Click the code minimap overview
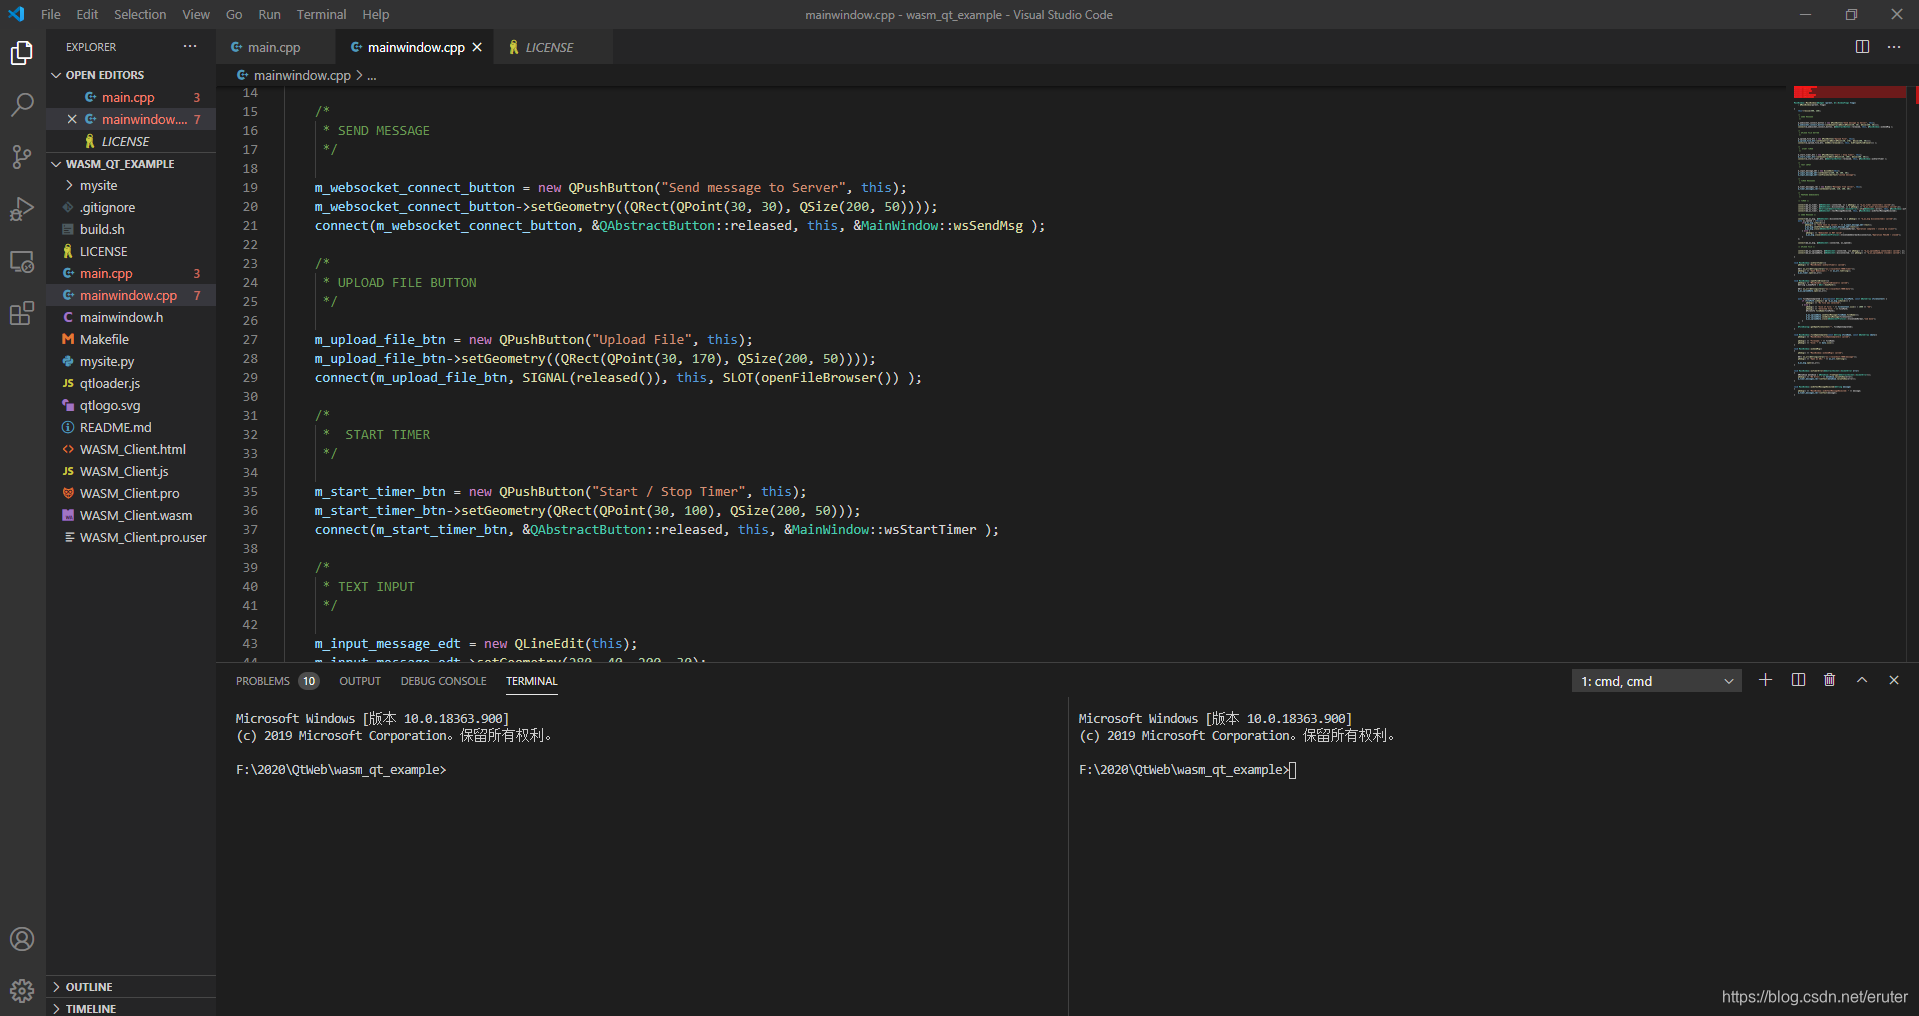Image resolution: width=1919 pixels, height=1016 pixels. (x=1850, y=240)
